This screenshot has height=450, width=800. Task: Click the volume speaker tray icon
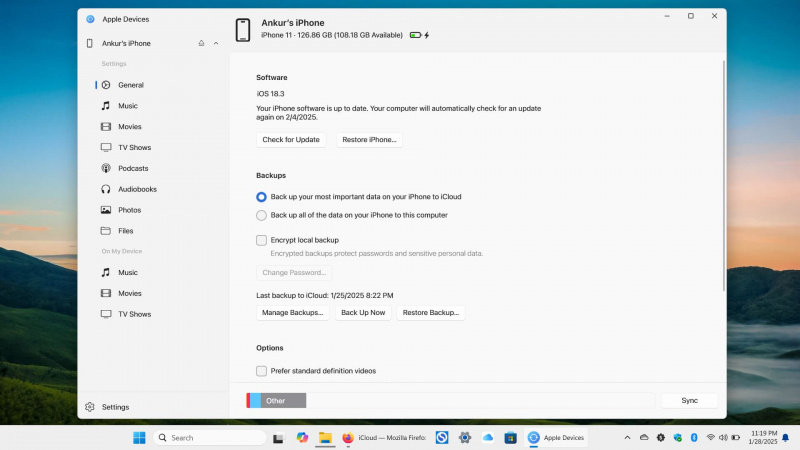point(723,438)
